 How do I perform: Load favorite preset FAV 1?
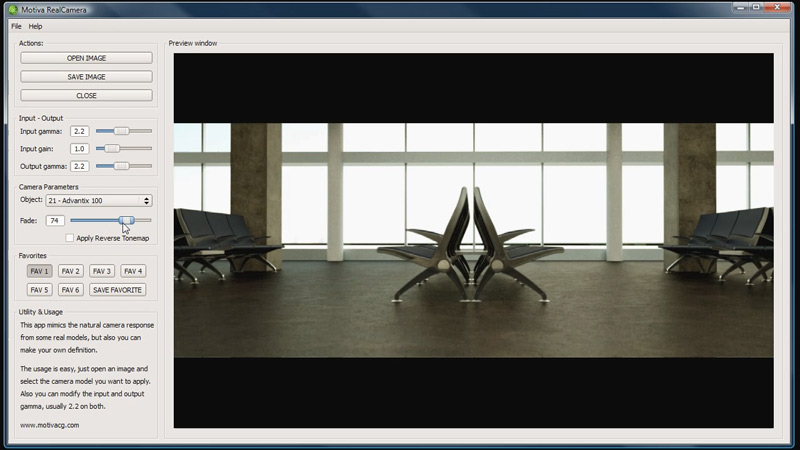click(39, 271)
